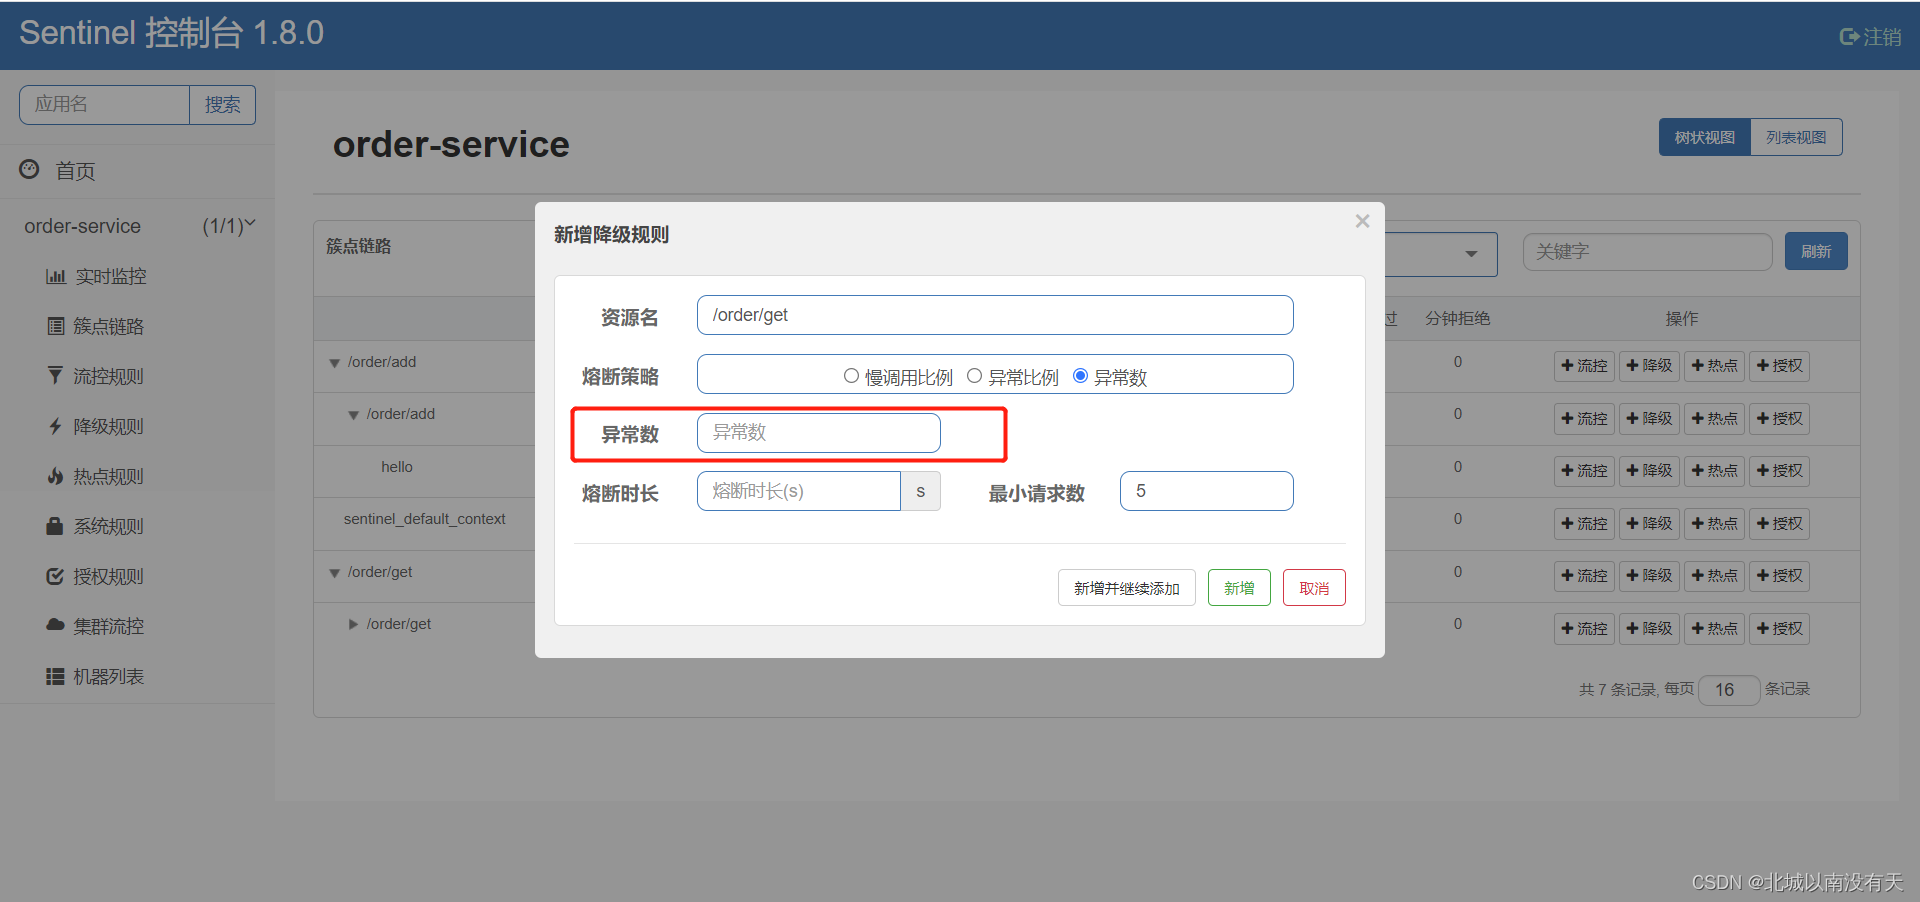Click +热点 in first /order/add row

[1714, 366]
